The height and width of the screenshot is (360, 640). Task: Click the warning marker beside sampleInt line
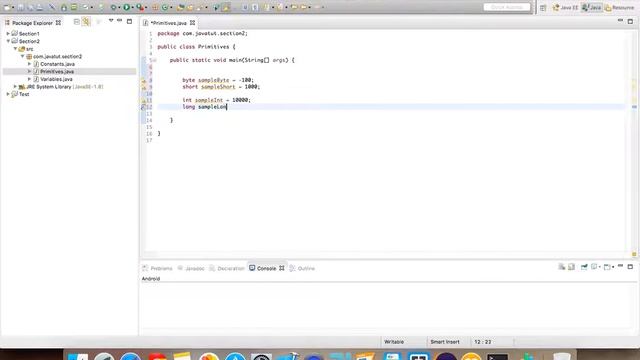[x=144, y=100]
